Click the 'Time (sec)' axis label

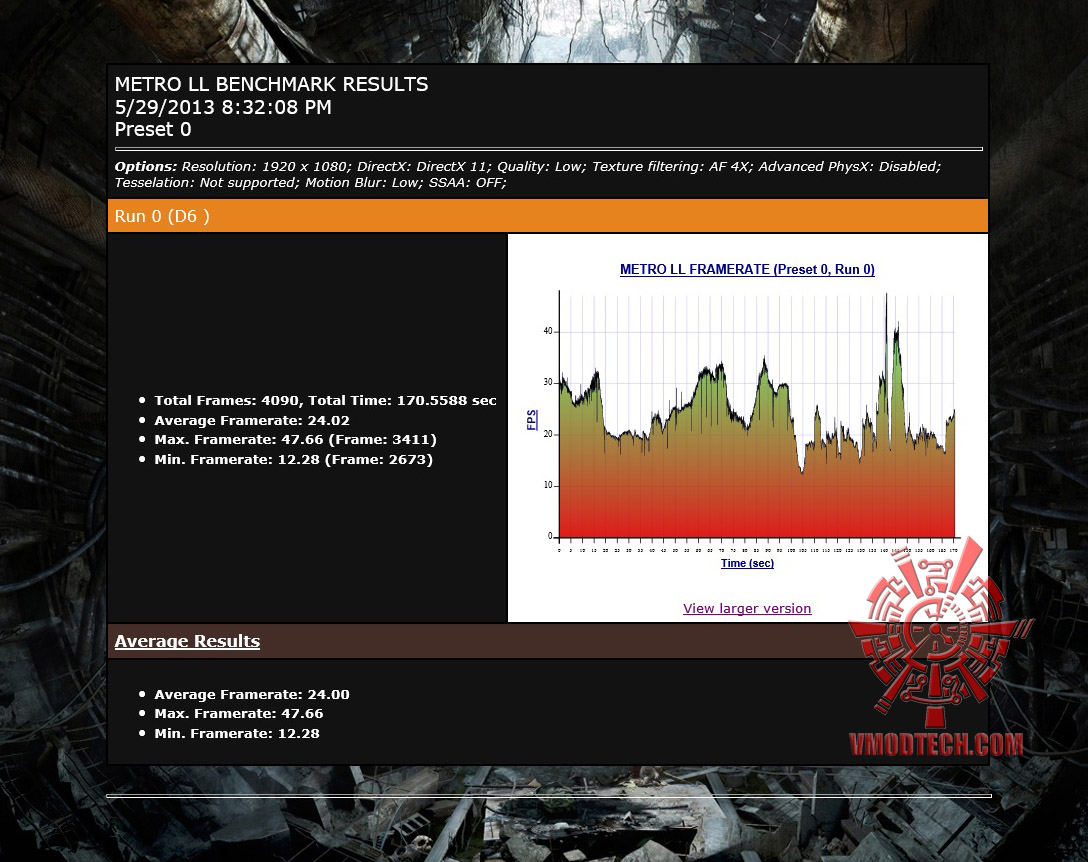(x=747, y=564)
